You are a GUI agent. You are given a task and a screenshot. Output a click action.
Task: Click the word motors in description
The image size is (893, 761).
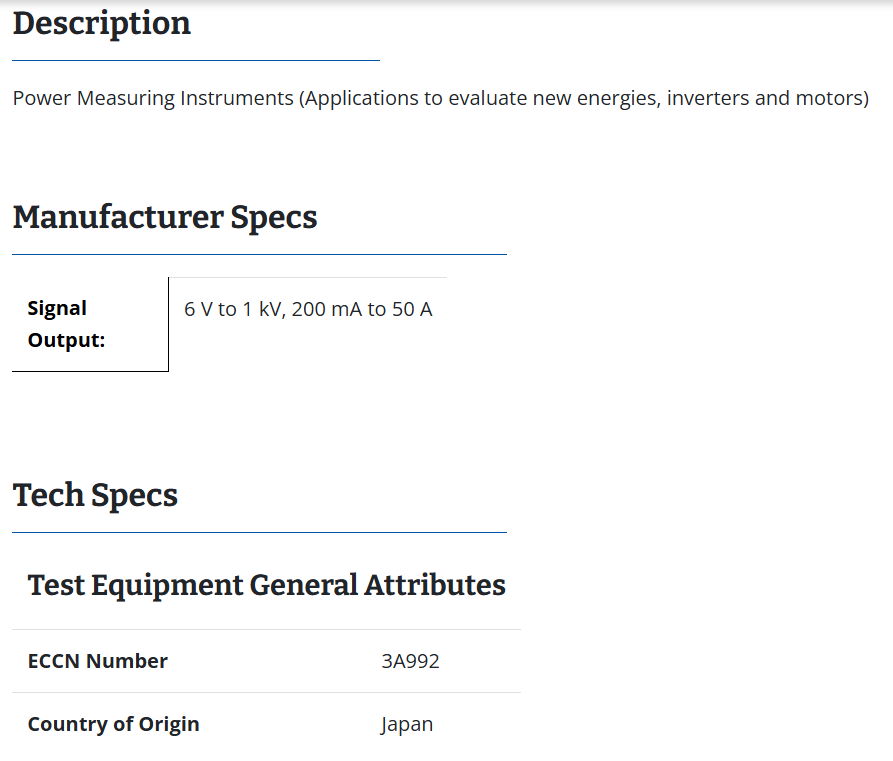829,99
